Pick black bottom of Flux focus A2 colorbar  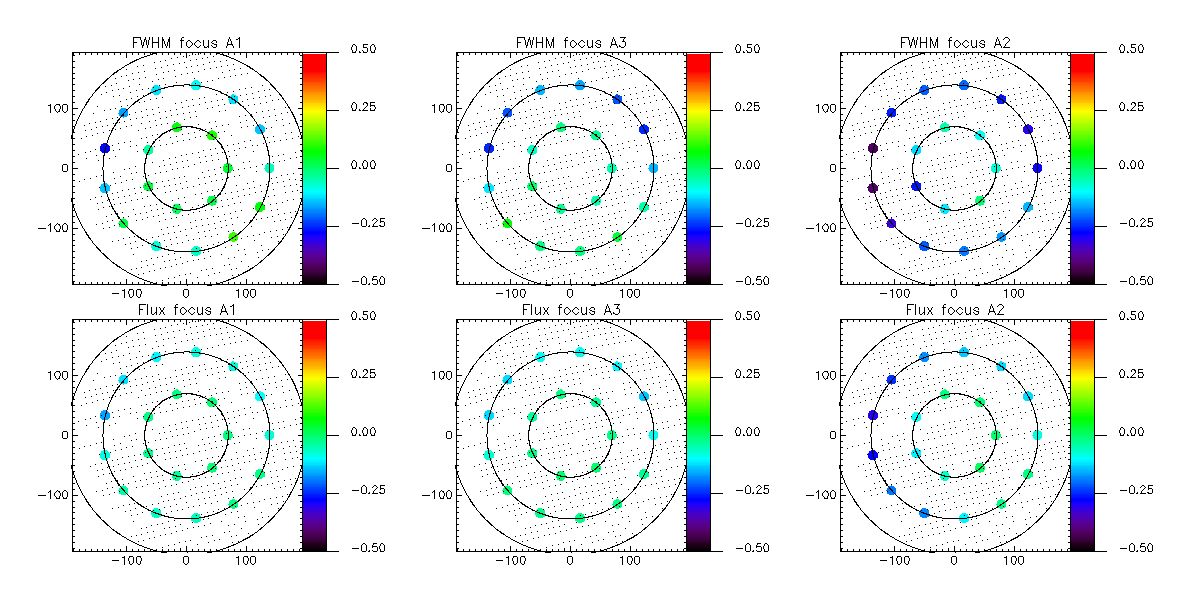point(1083,545)
